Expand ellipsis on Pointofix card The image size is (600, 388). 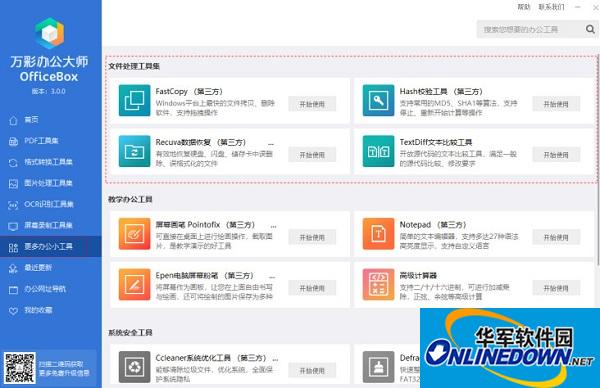[273, 227]
